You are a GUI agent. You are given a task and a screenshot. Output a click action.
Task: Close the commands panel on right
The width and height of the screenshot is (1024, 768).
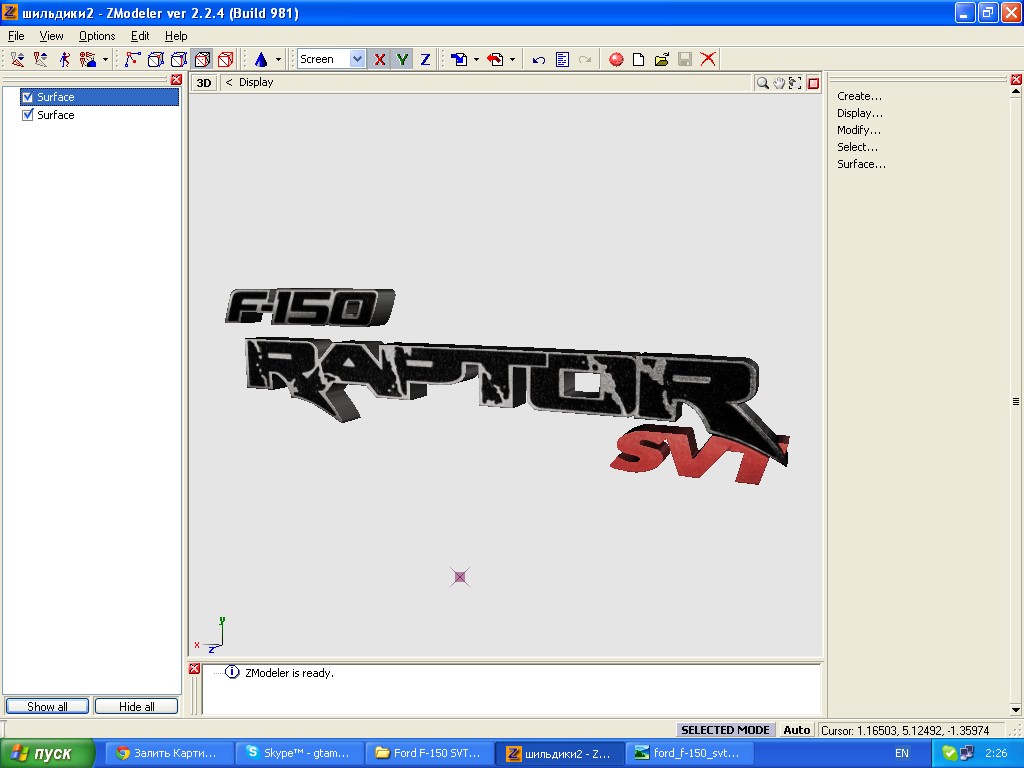coord(1016,80)
